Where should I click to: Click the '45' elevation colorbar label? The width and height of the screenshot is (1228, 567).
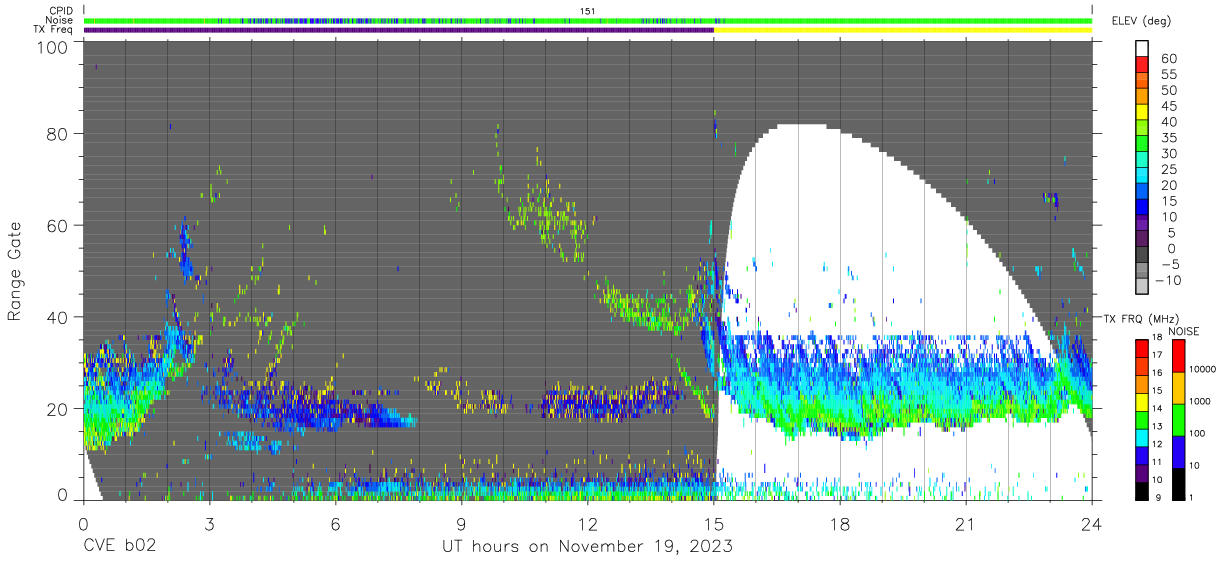coord(1168,106)
